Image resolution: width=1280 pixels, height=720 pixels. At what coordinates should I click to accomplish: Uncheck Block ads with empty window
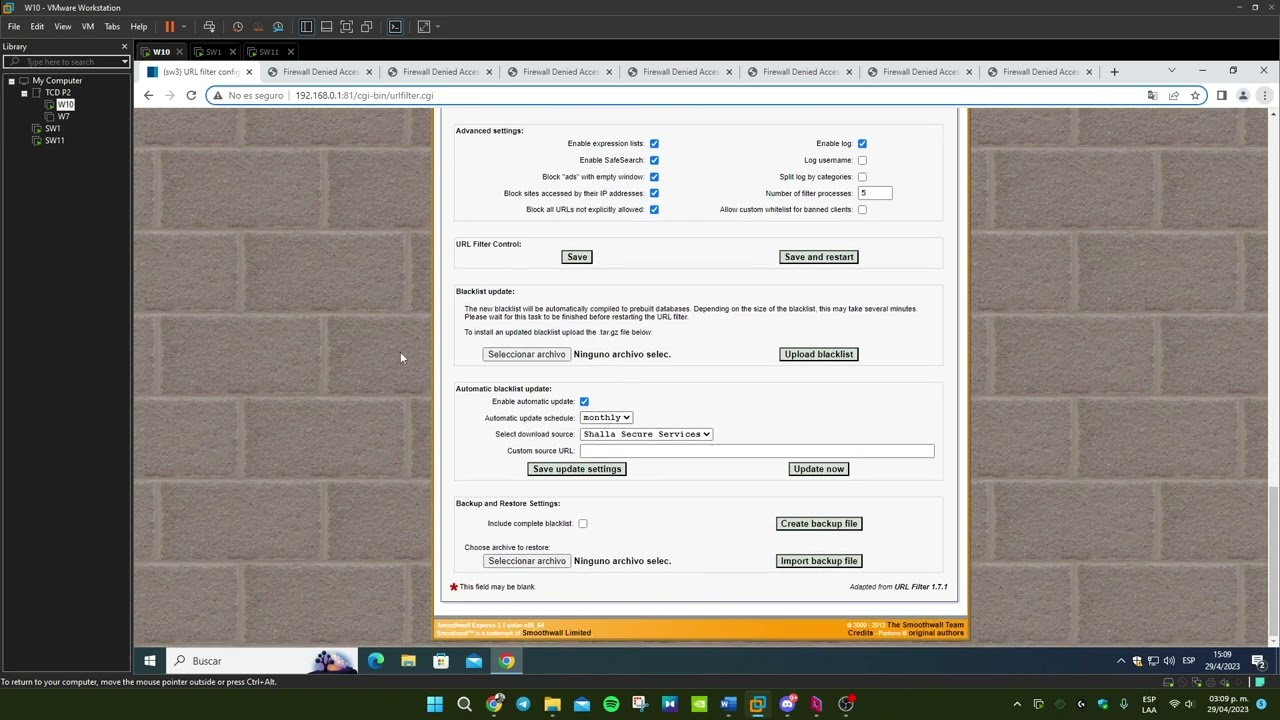(x=654, y=177)
